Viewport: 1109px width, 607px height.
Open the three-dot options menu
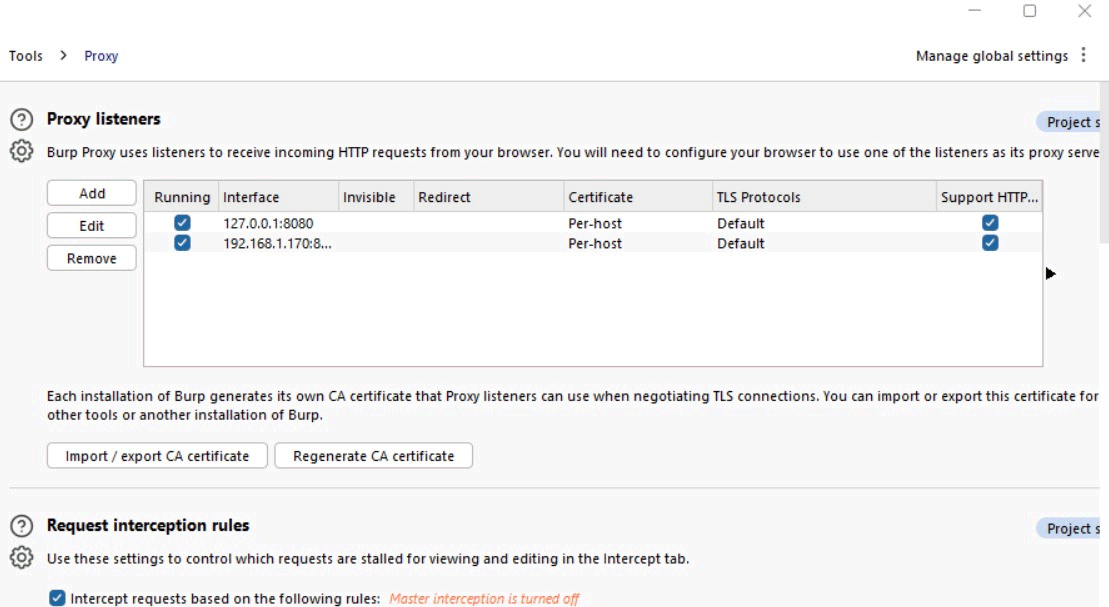pyautogui.click(x=1084, y=55)
